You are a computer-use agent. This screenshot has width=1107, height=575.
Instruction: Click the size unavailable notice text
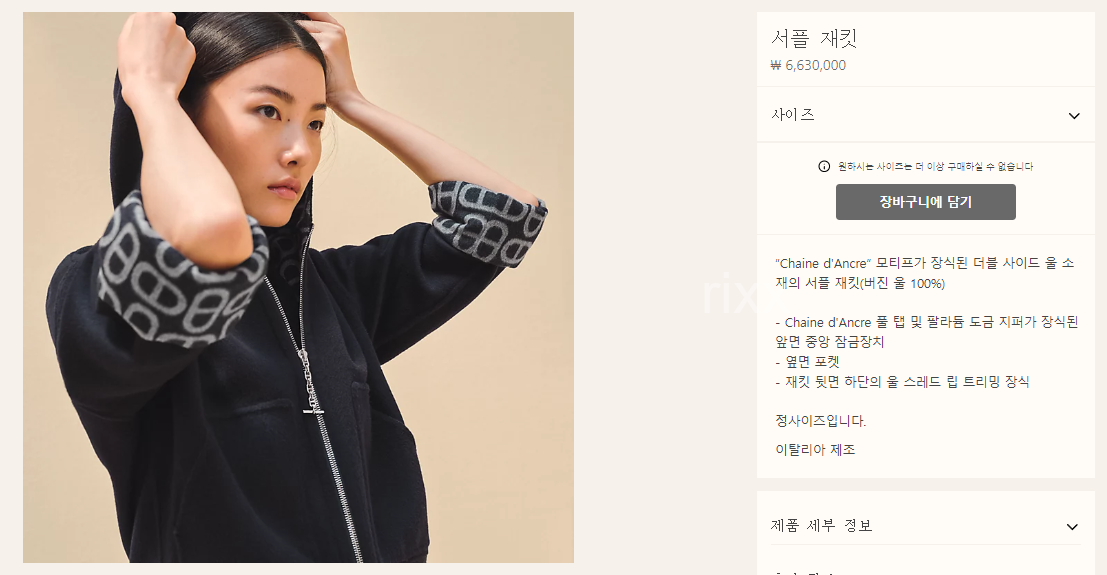(x=935, y=167)
